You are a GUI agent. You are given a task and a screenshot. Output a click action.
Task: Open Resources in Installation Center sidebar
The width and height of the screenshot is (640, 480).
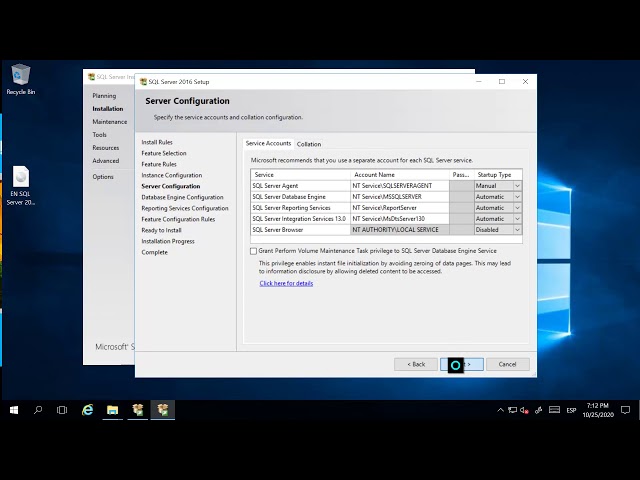coord(106,148)
